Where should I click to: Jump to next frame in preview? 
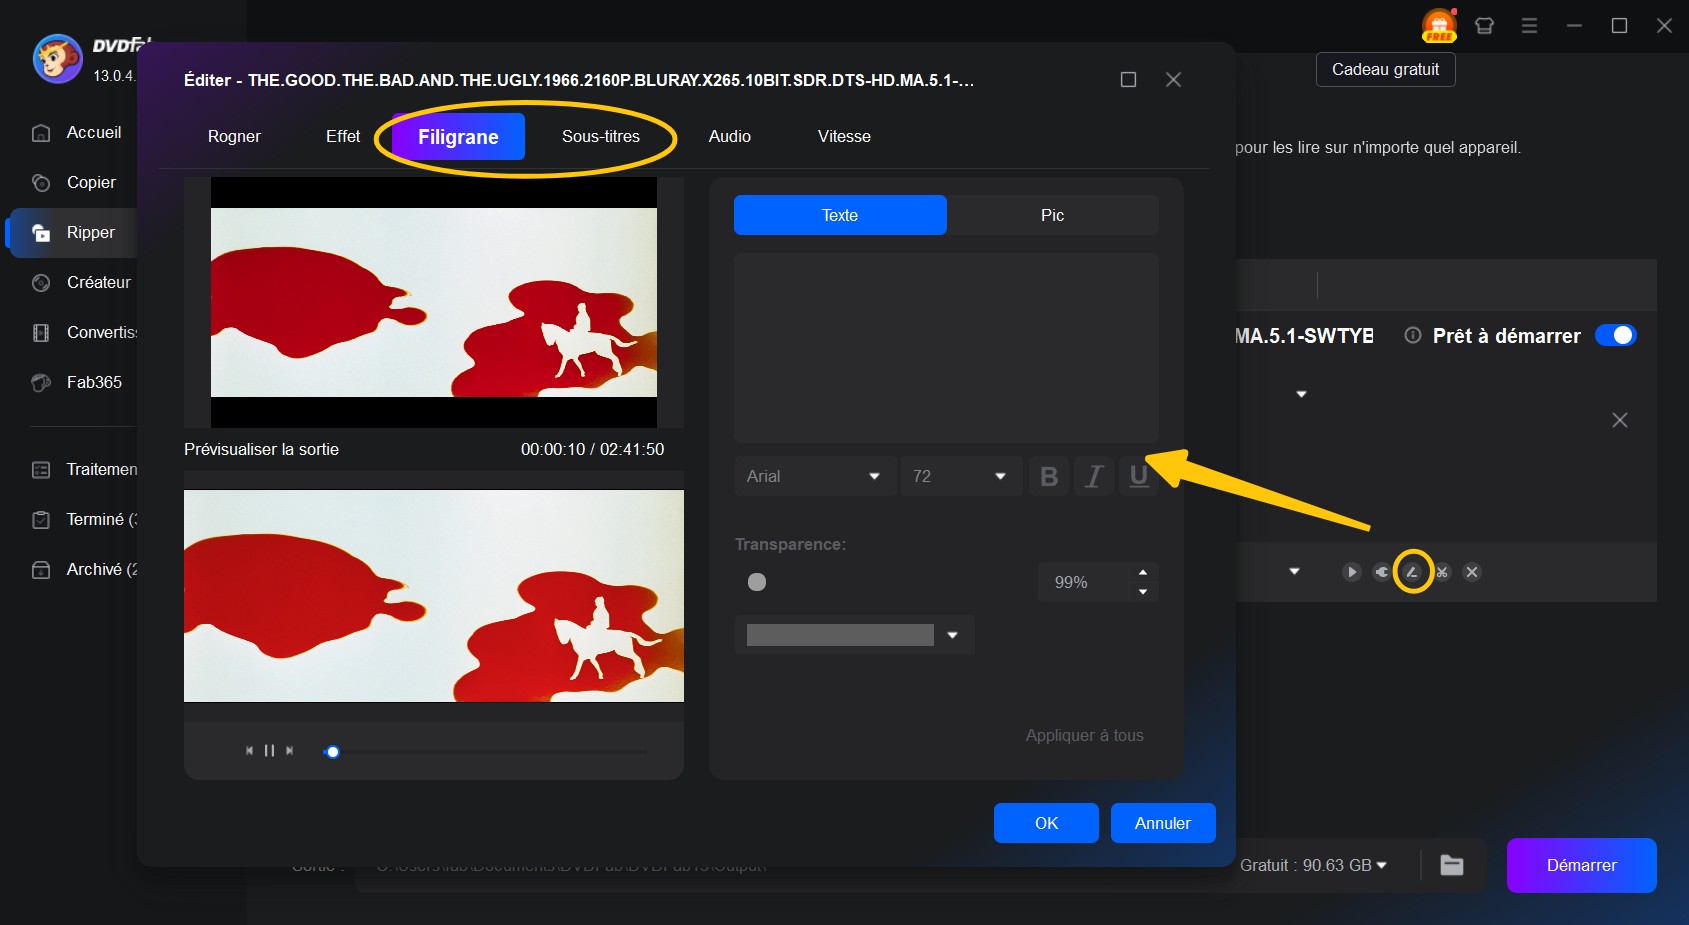(x=289, y=751)
